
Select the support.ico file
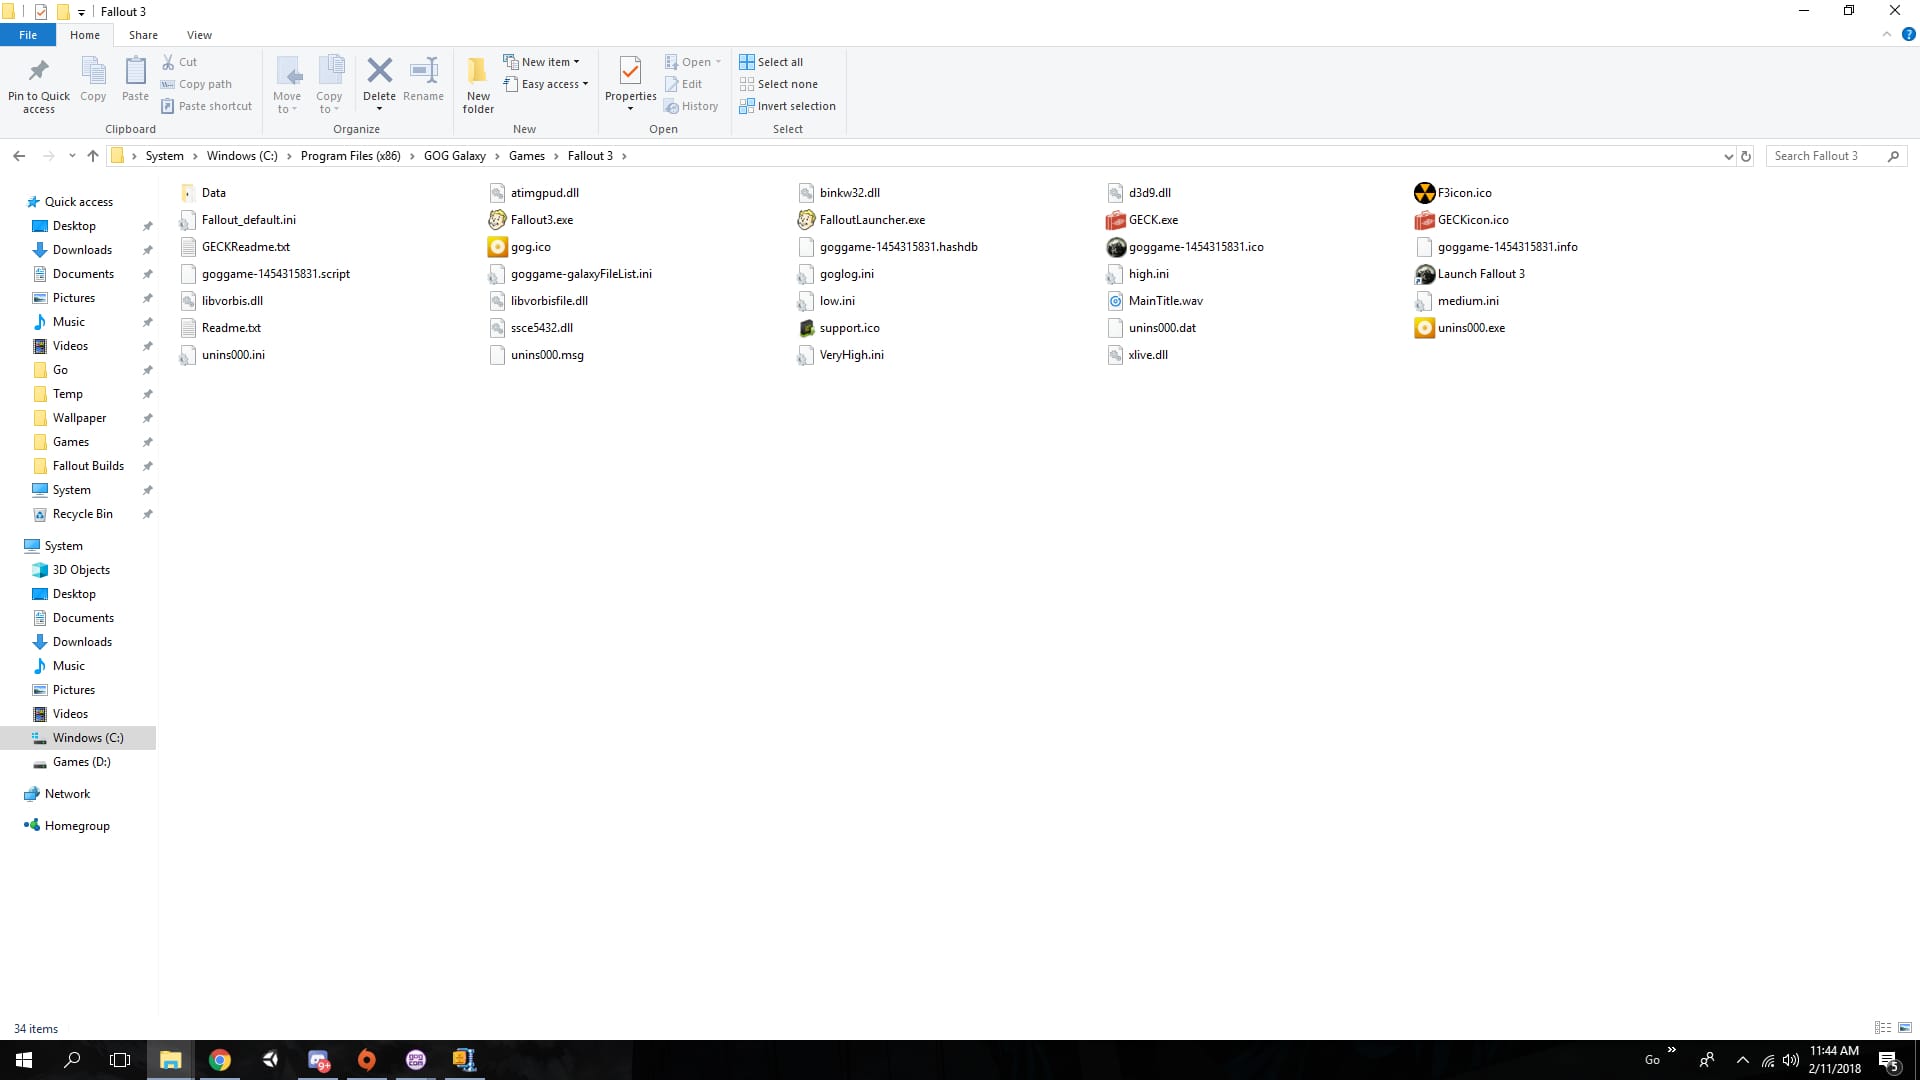(839, 328)
